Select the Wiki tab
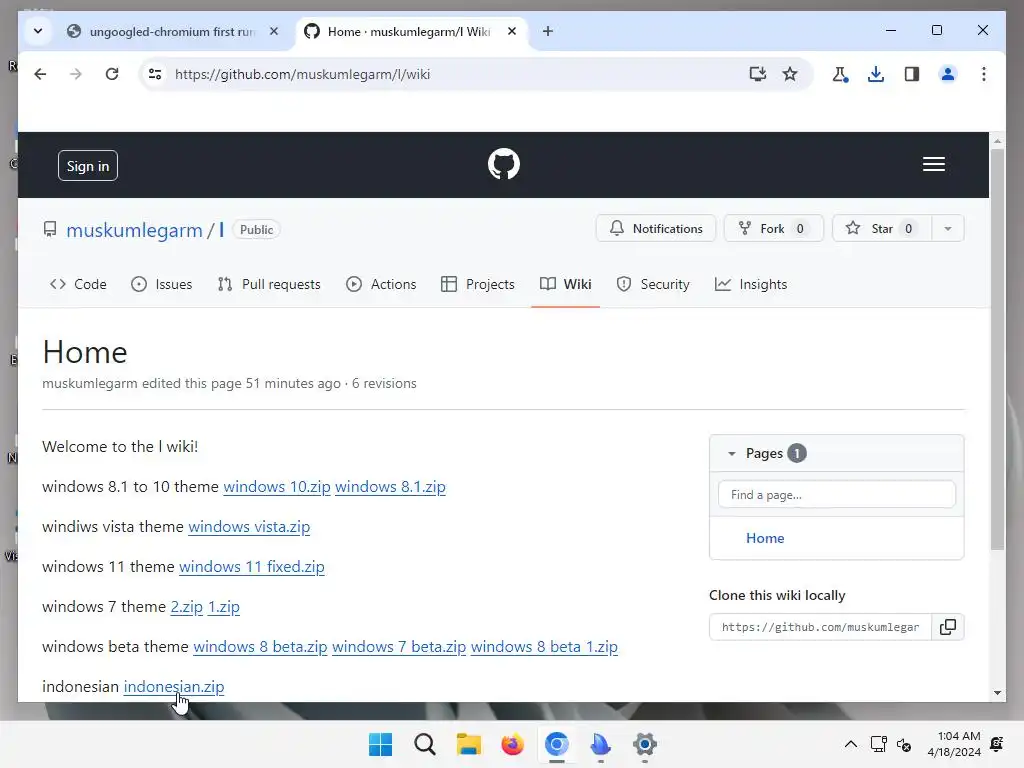1024x768 pixels. [566, 285]
